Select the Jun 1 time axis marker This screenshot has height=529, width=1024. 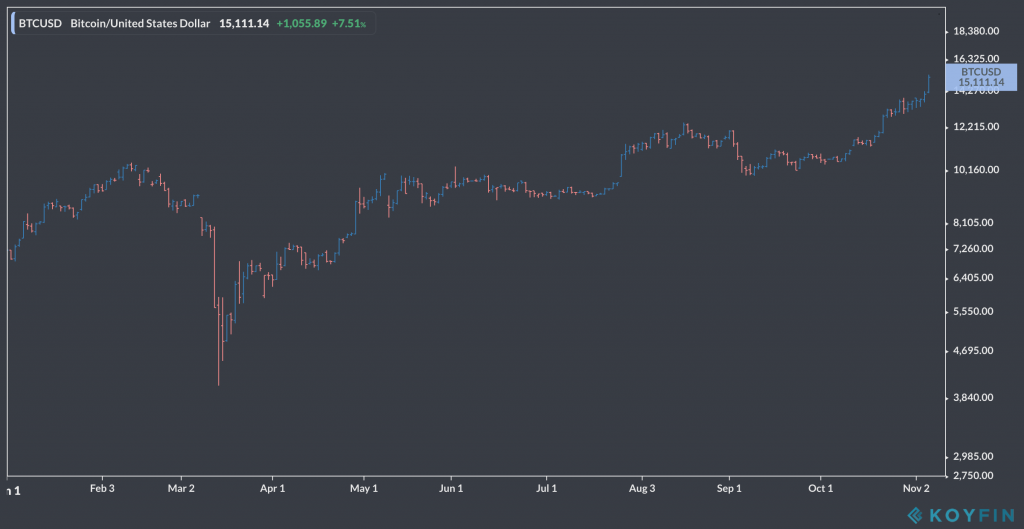451,489
